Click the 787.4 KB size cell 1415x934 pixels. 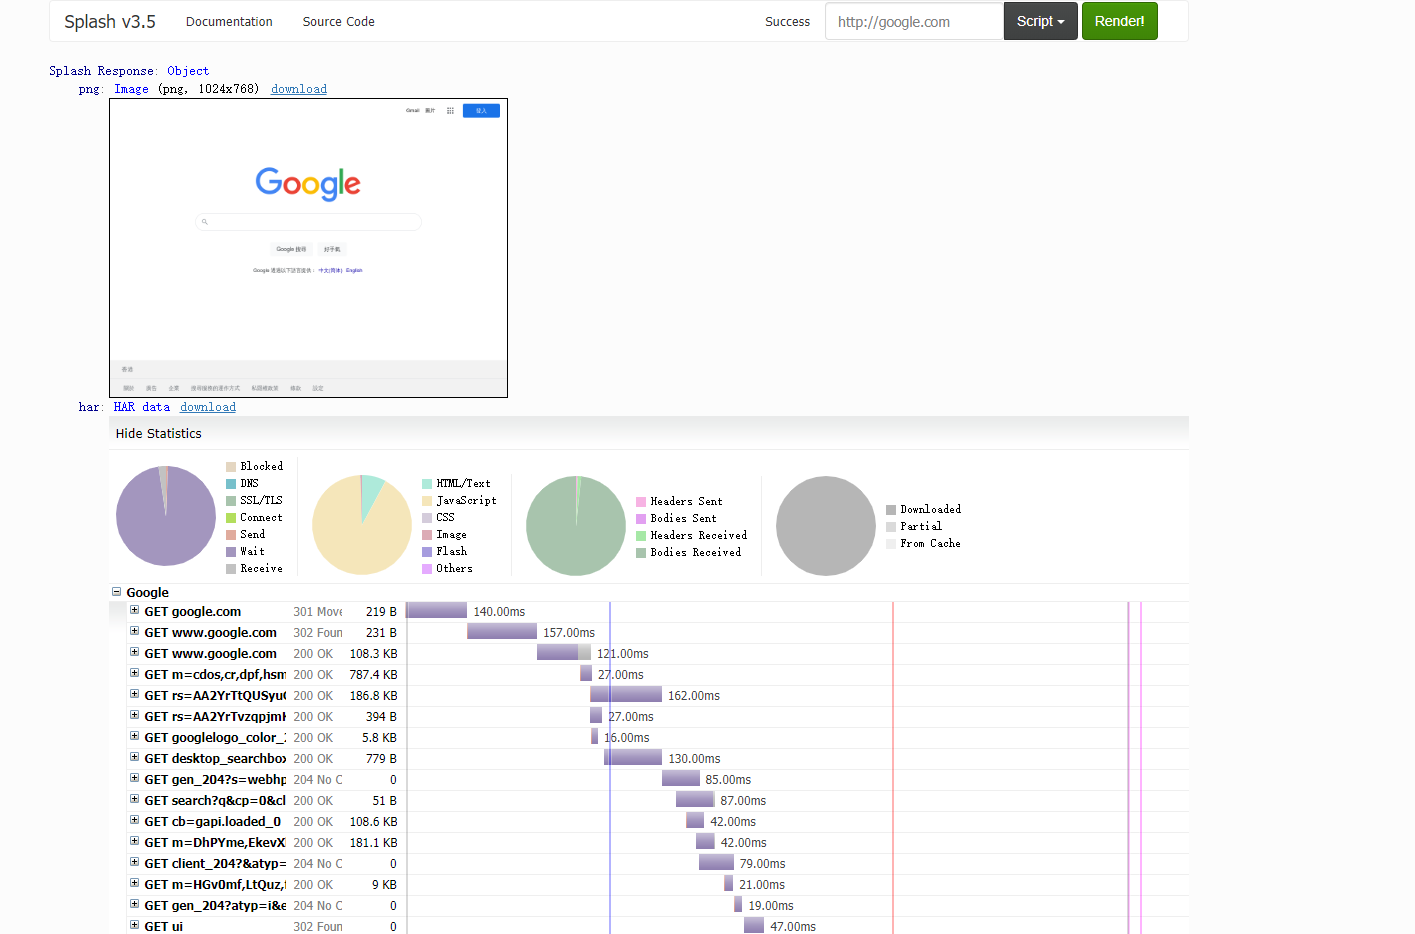click(373, 675)
